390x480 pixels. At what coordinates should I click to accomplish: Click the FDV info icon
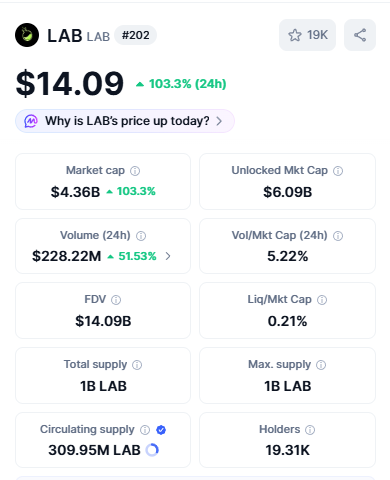coord(116,300)
